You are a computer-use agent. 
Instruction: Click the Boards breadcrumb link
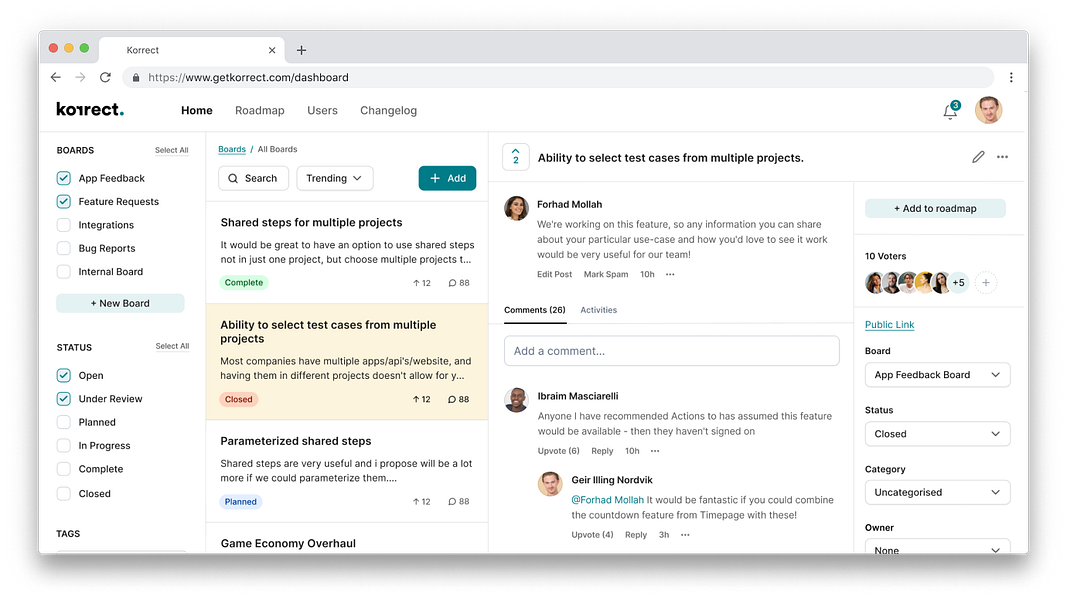[231, 150]
